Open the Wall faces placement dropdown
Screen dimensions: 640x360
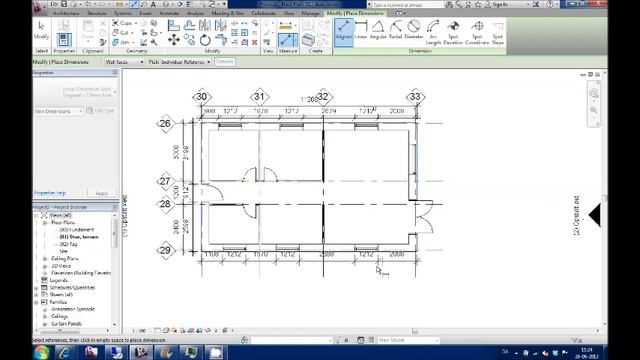[x=124, y=62]
